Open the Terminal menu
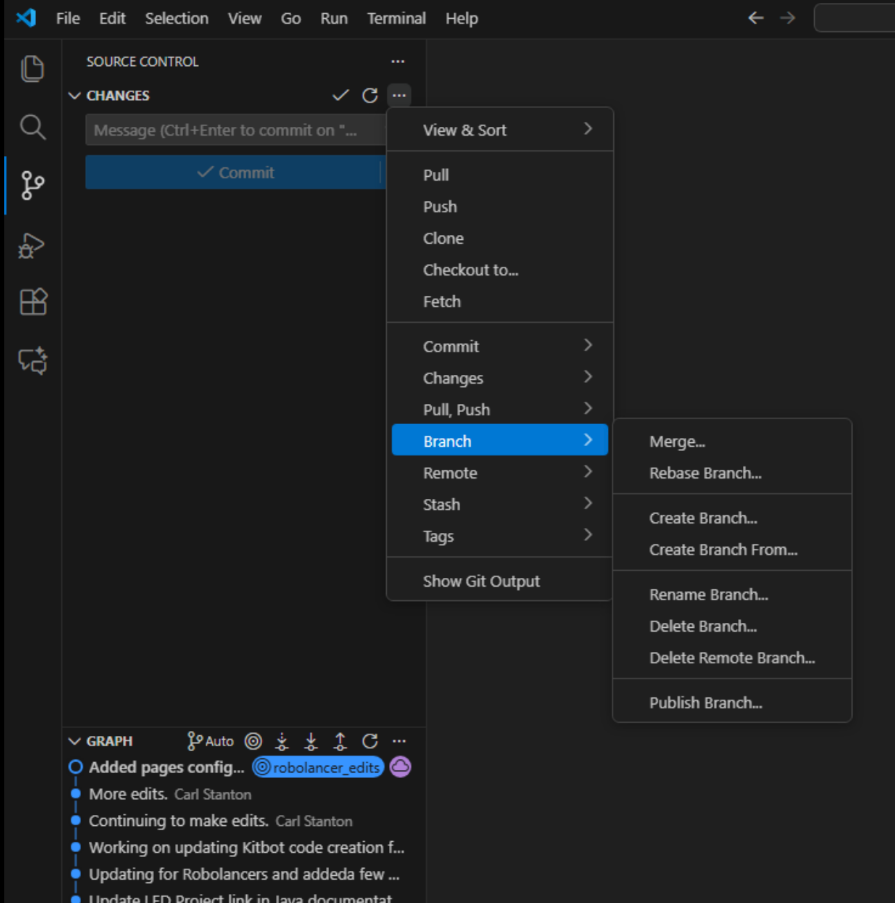 point(396,18)
